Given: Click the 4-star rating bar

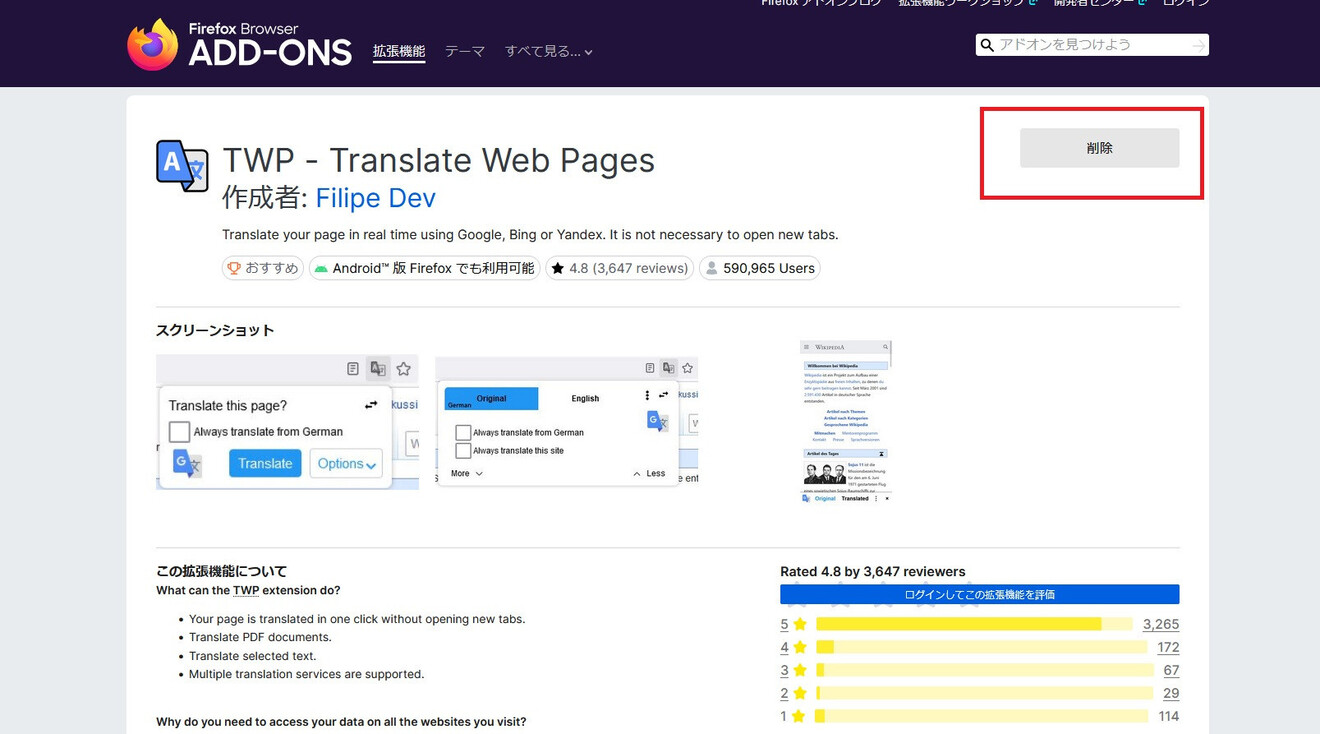Looking at the screenshot, I should [982, 647].
